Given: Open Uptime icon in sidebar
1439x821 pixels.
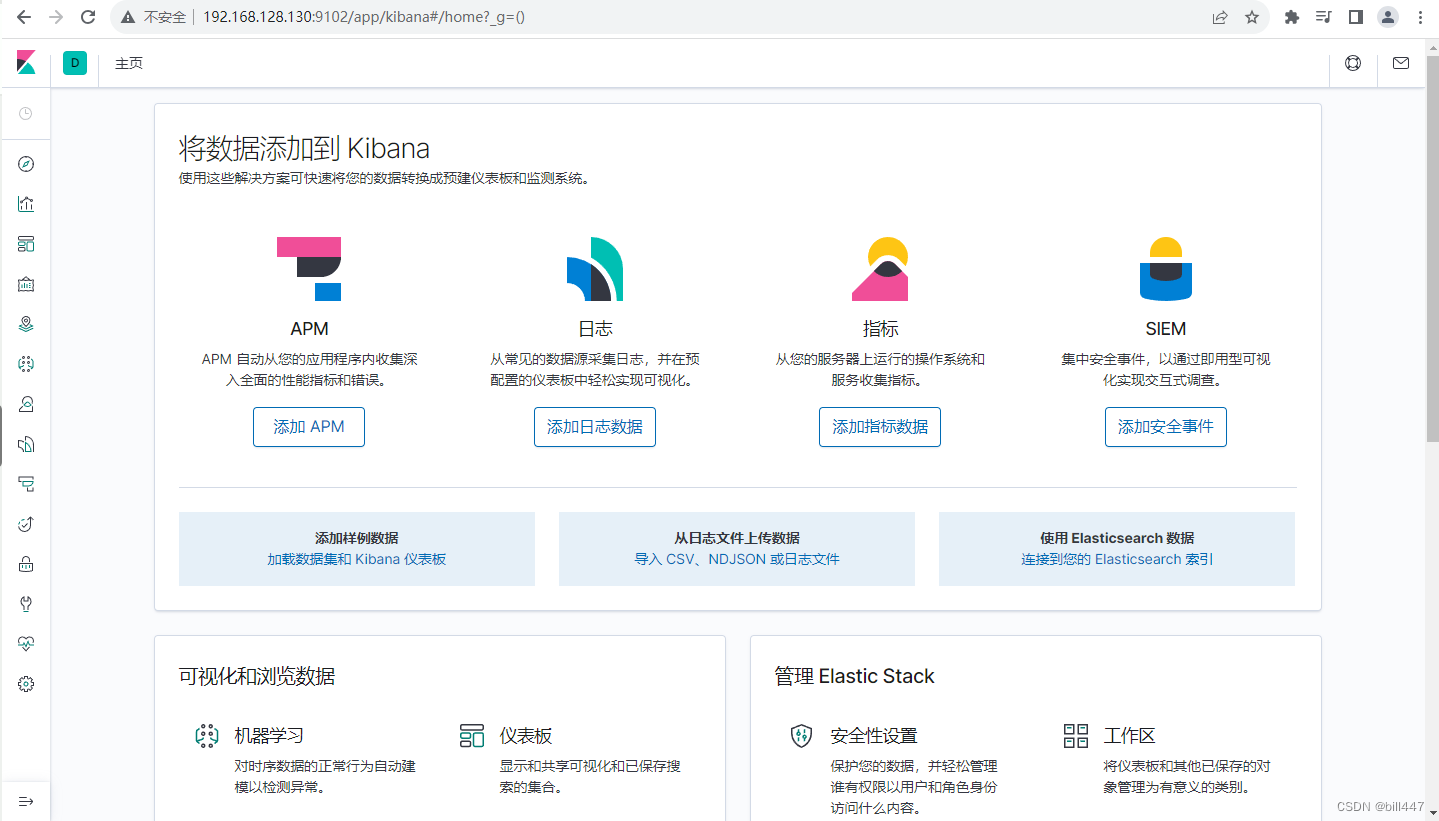Looking at the screenshot, I should click(x=26, y=524).
